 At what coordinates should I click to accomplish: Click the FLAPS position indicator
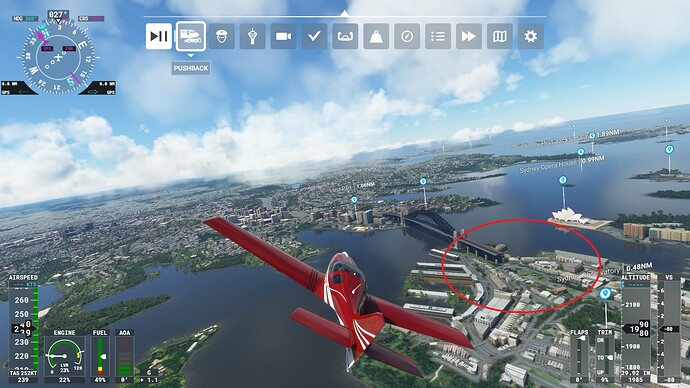[579, 355]
